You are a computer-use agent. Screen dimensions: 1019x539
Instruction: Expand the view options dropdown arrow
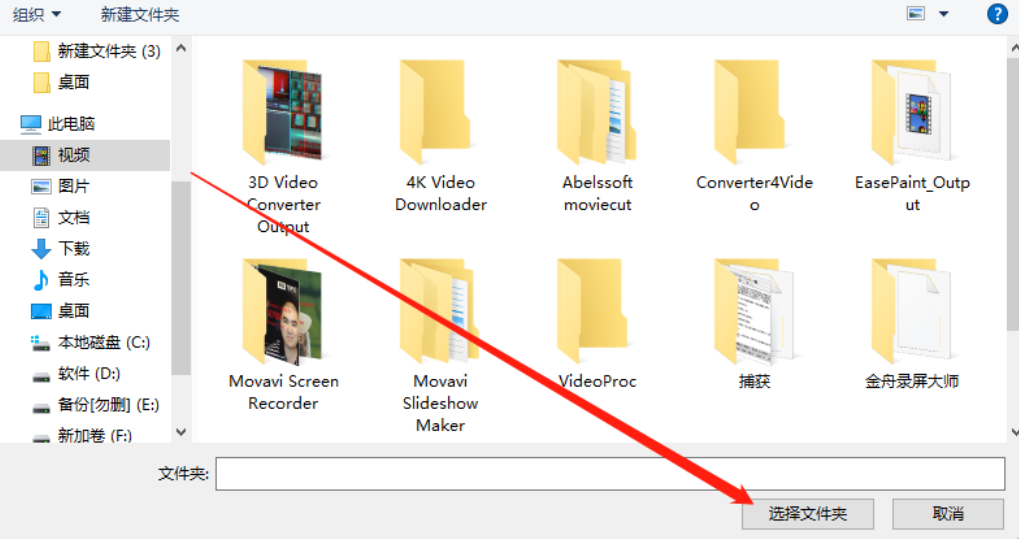[x=944, y=14]
